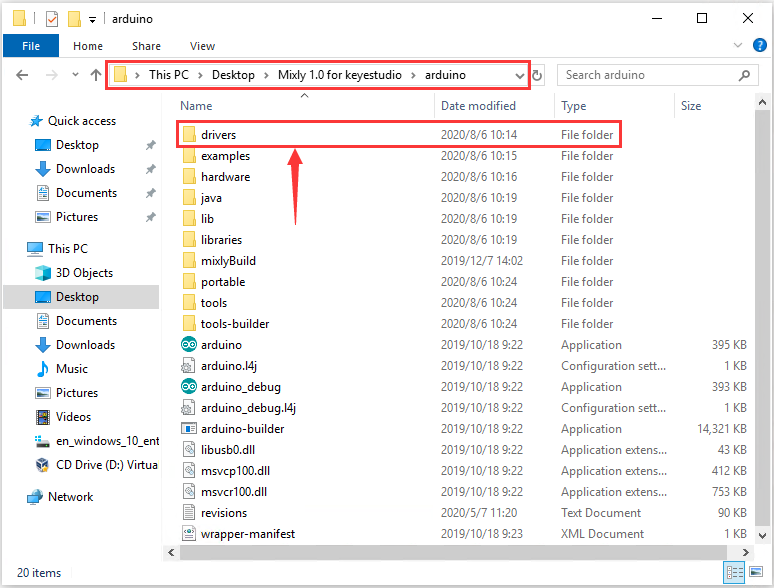774x588 pixels.
Task: Expand the ribbon using chevron arrow
Action: (x=741, y=46)
